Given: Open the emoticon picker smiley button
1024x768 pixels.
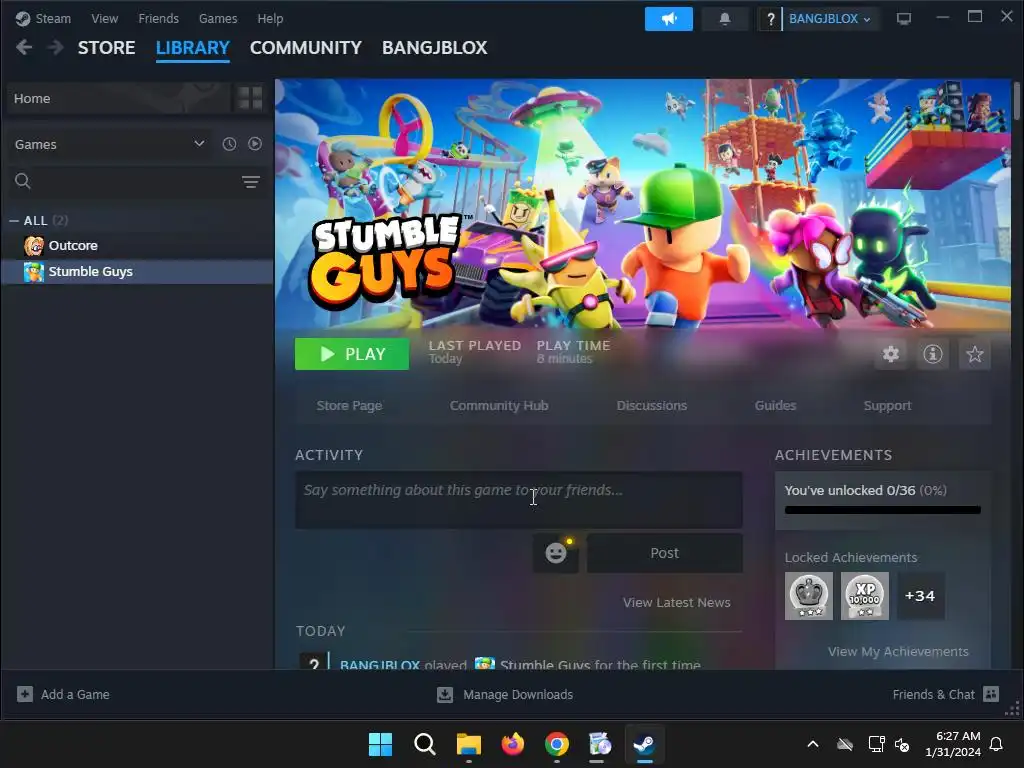Looking at the screenshot, I should pyautogui.click(x=556, y=553).
